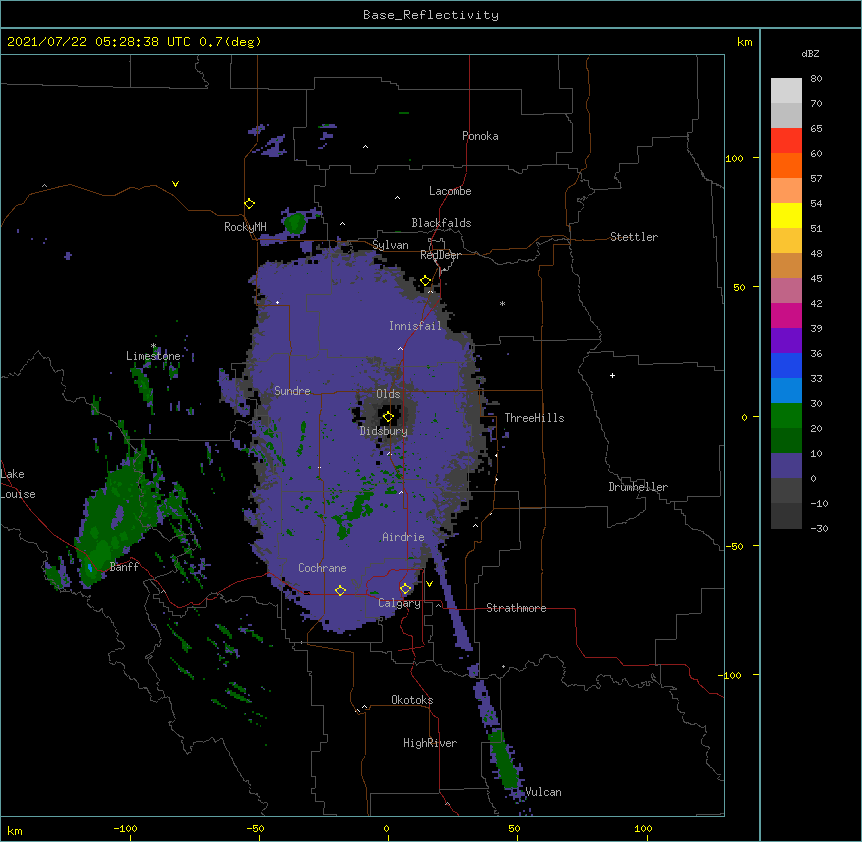Click the yellow diamond marker below RedDeer
This screenshot has width=862, height=842.
426,281
